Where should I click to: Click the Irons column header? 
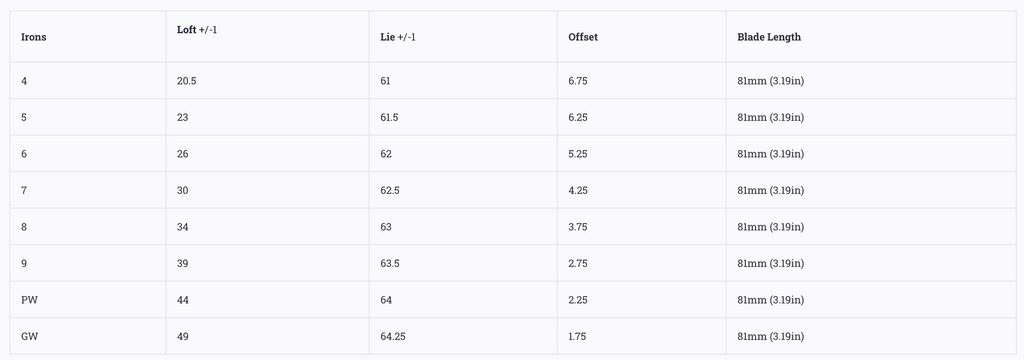33,37
